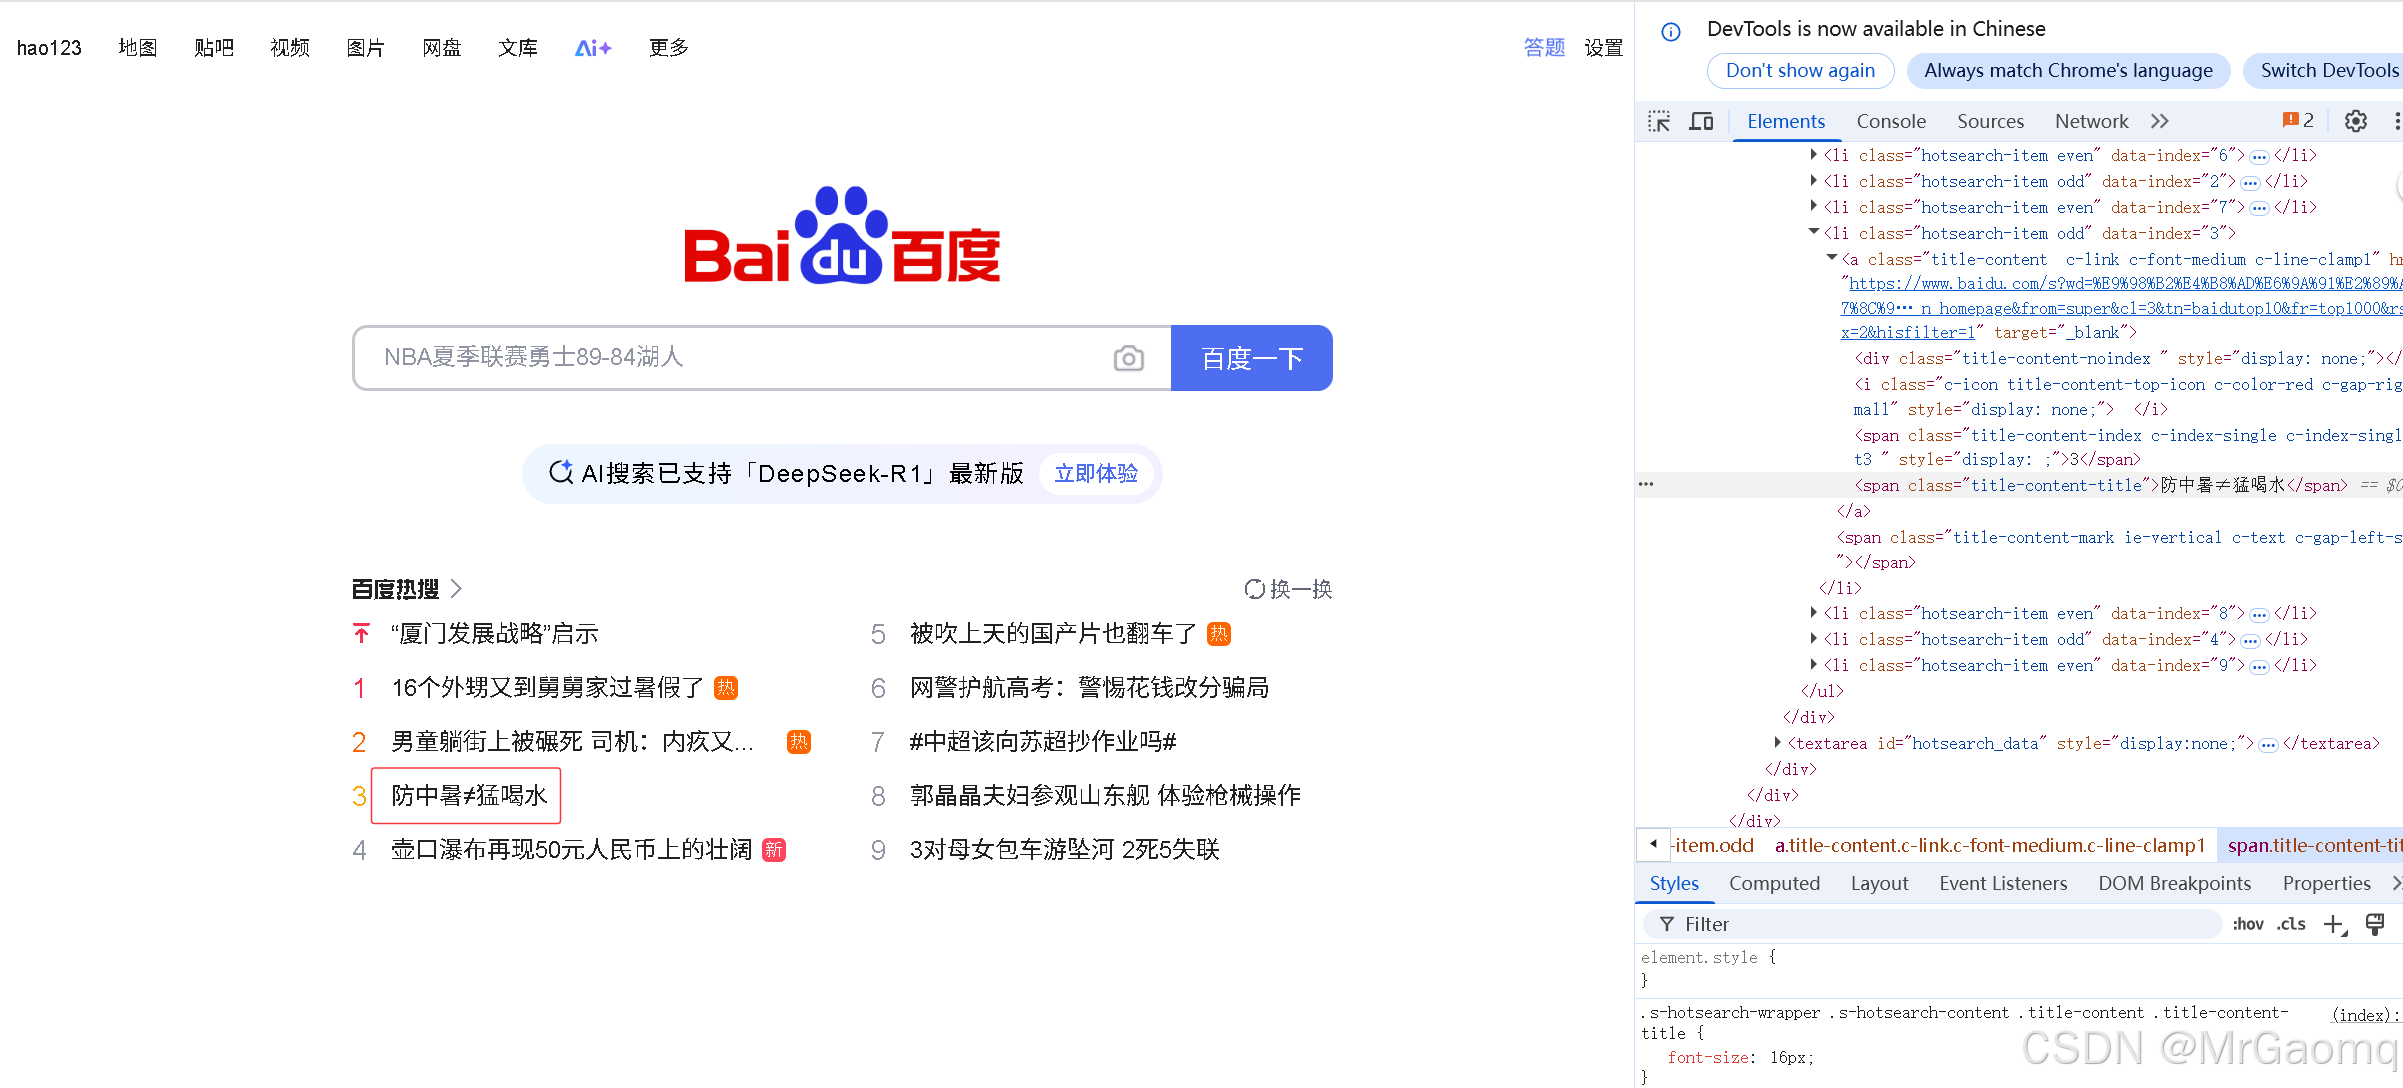Show more DevTools tabs chevron

click(2160, 121)
